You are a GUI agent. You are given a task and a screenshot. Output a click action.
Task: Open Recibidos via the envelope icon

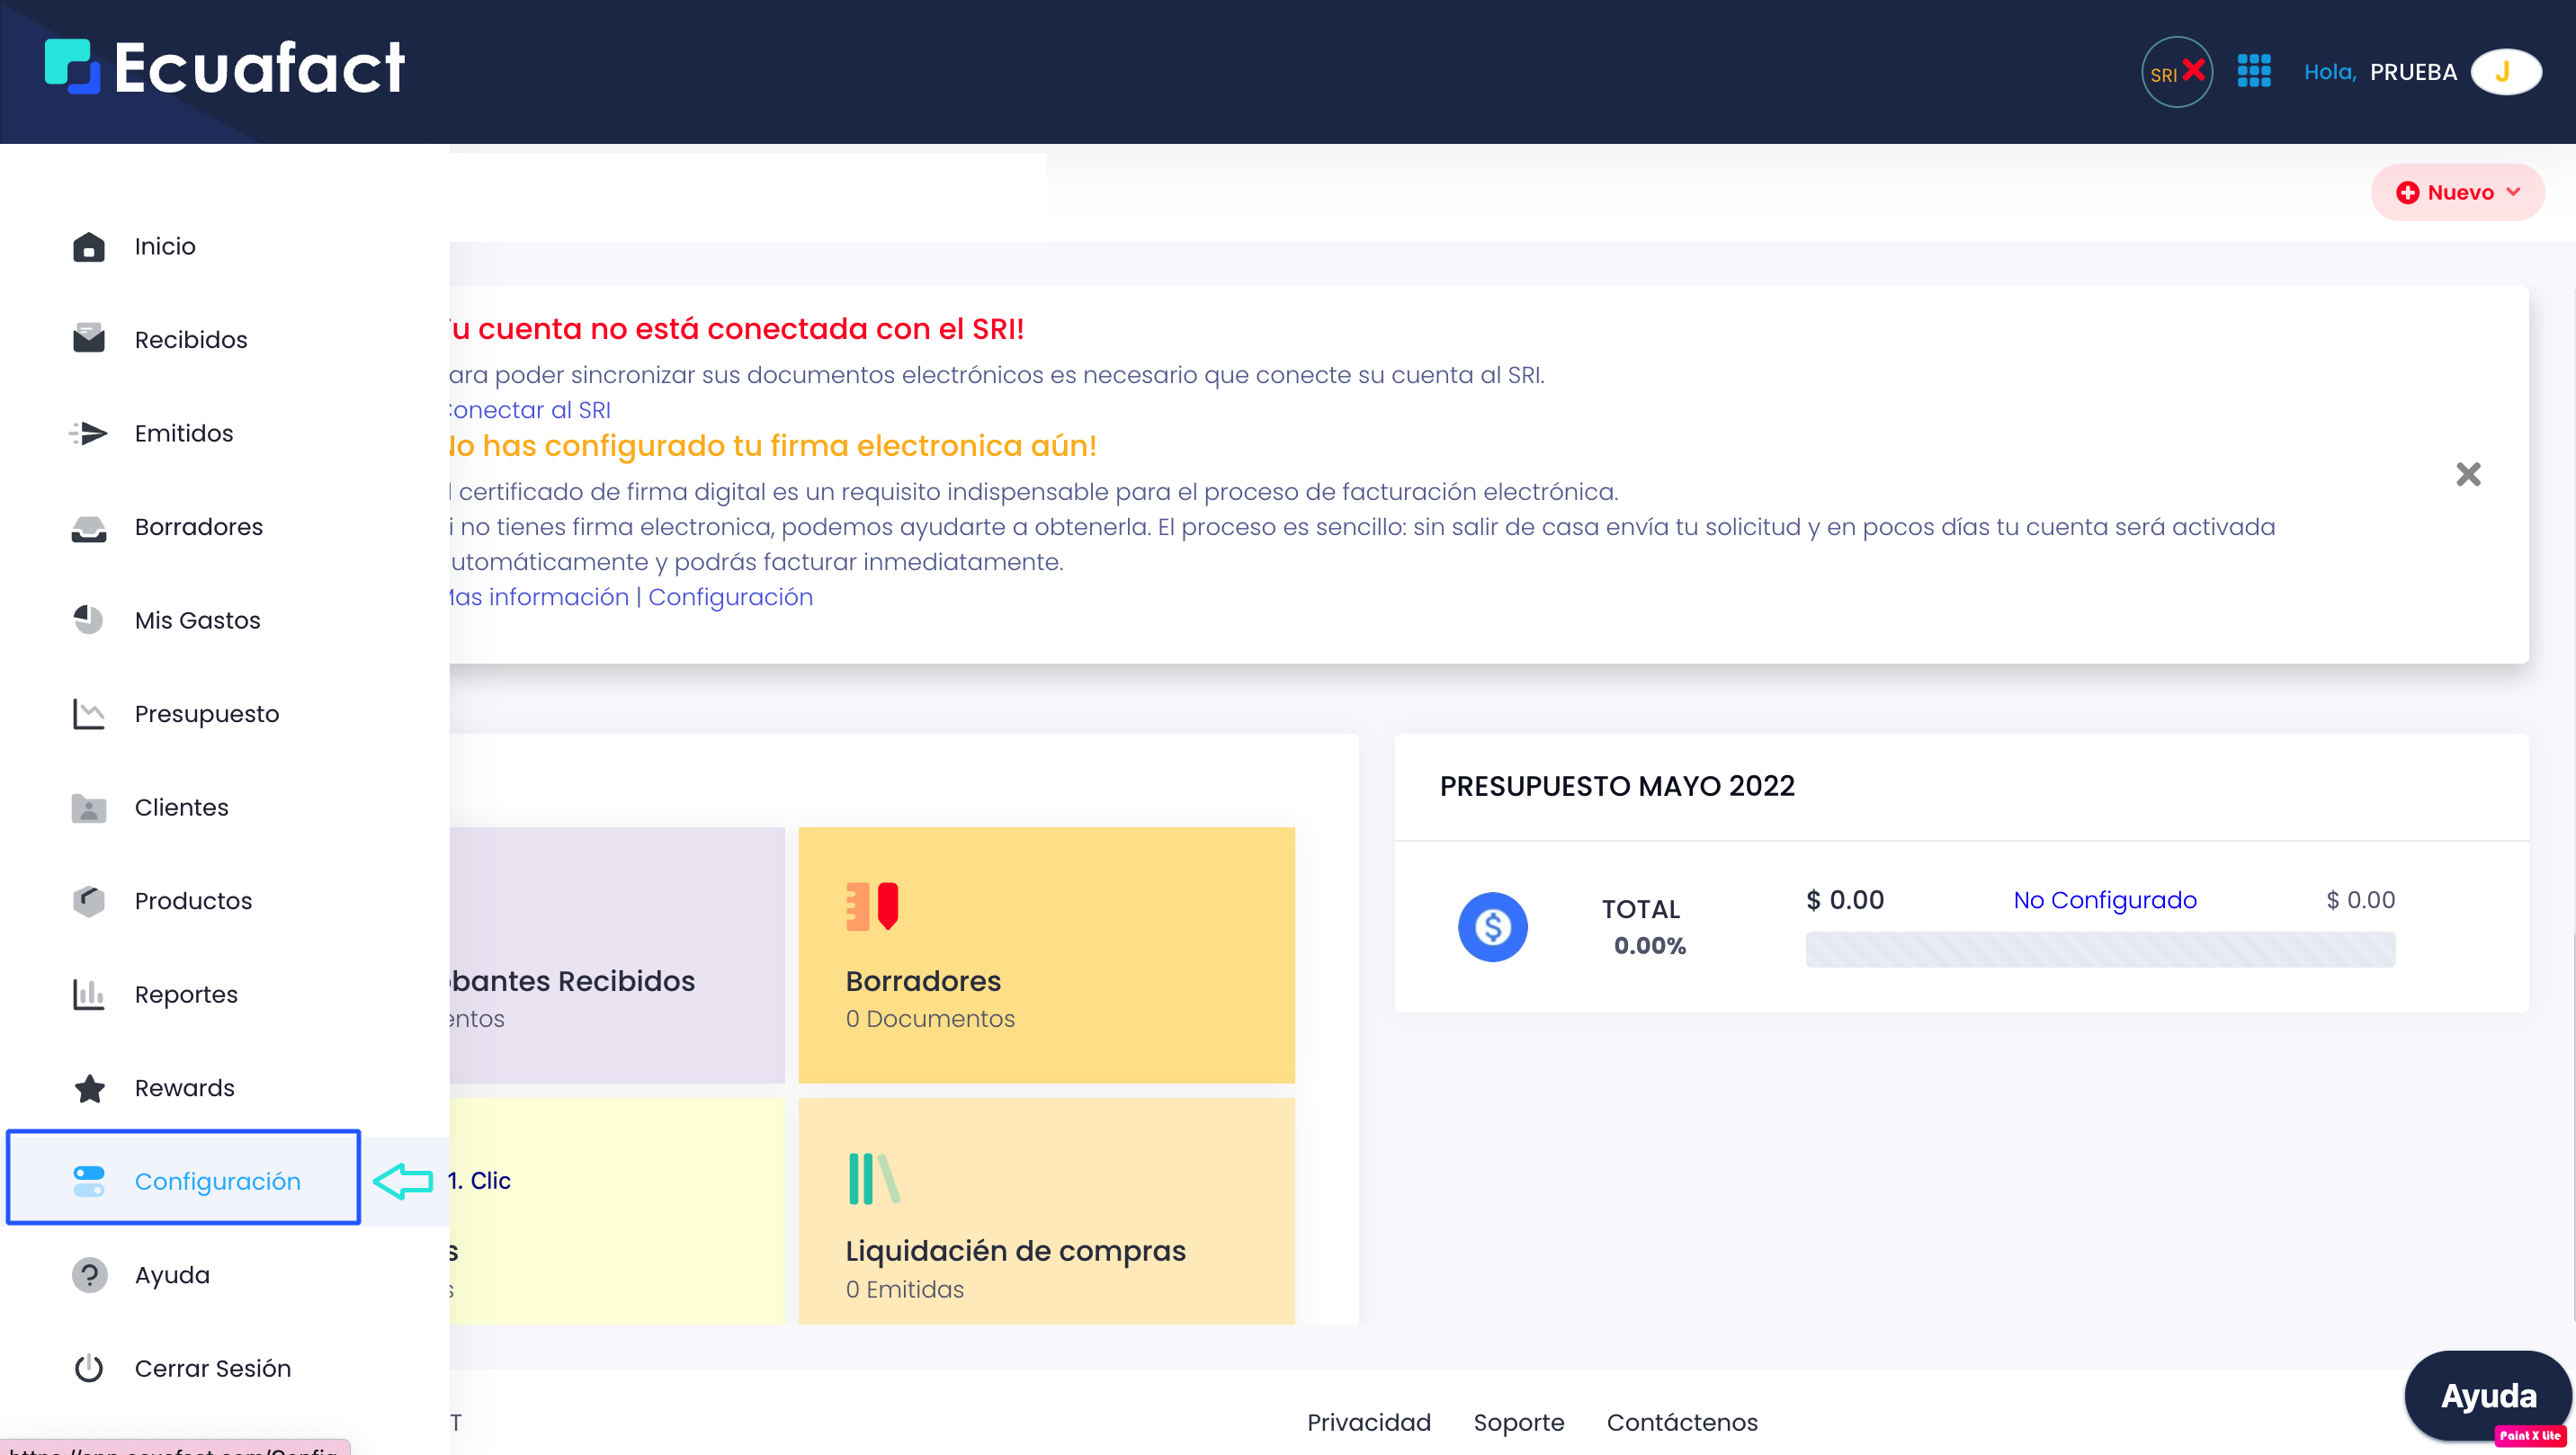point(88,339)
